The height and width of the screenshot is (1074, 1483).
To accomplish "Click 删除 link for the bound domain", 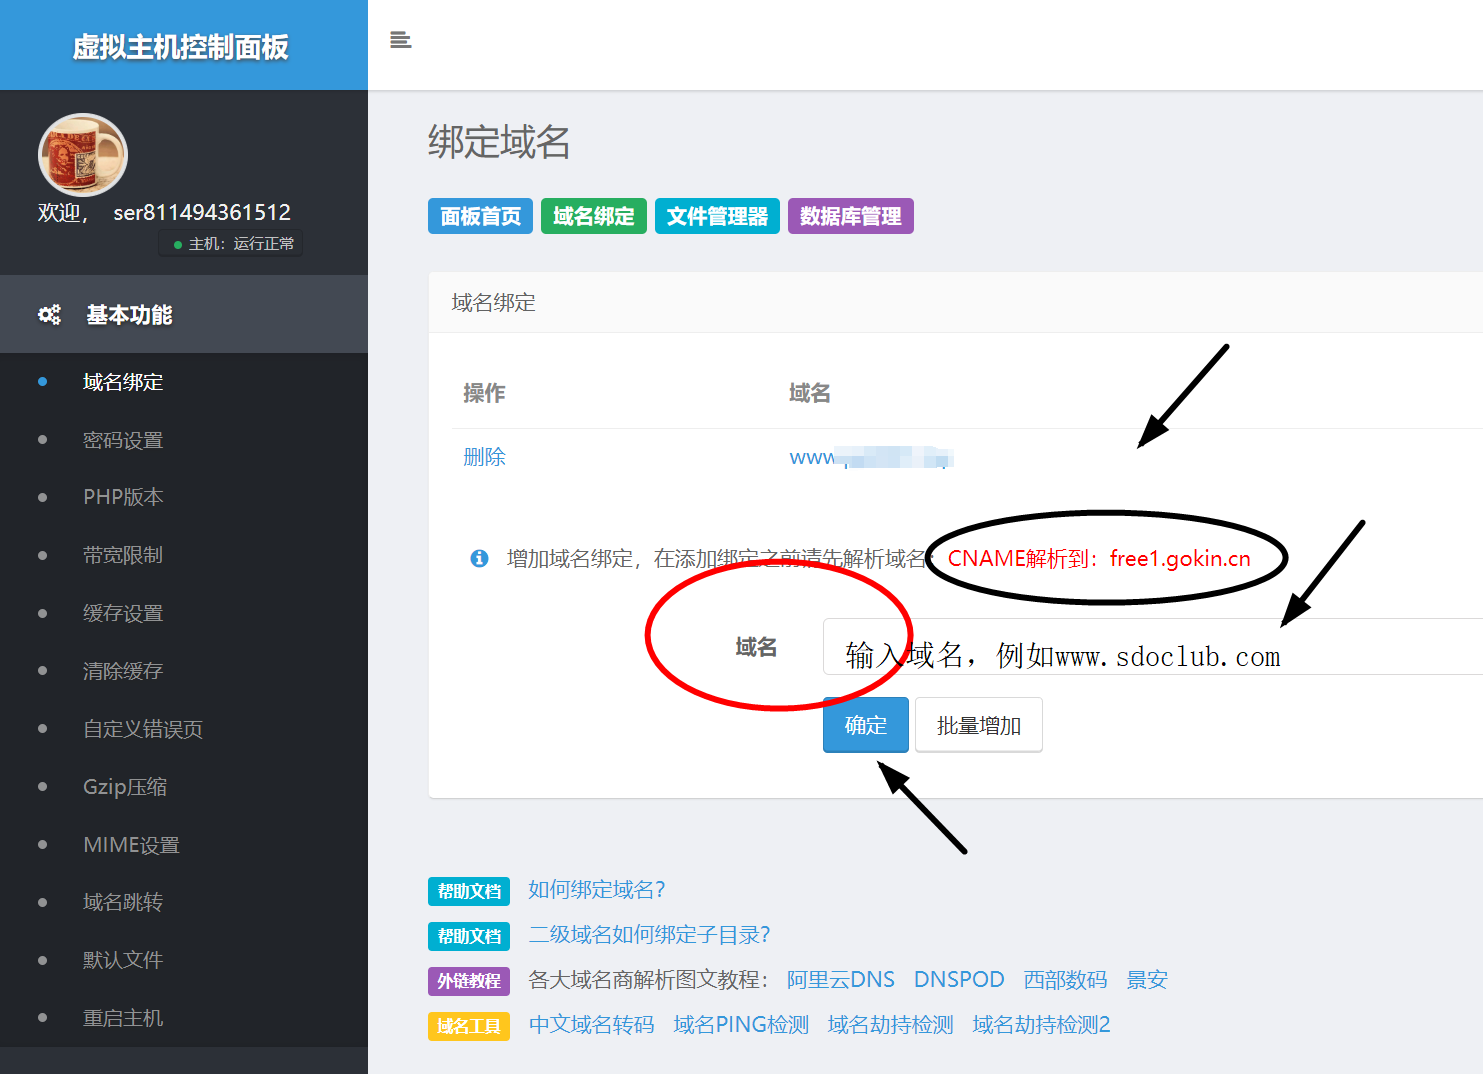I will [x=484, y=457].
